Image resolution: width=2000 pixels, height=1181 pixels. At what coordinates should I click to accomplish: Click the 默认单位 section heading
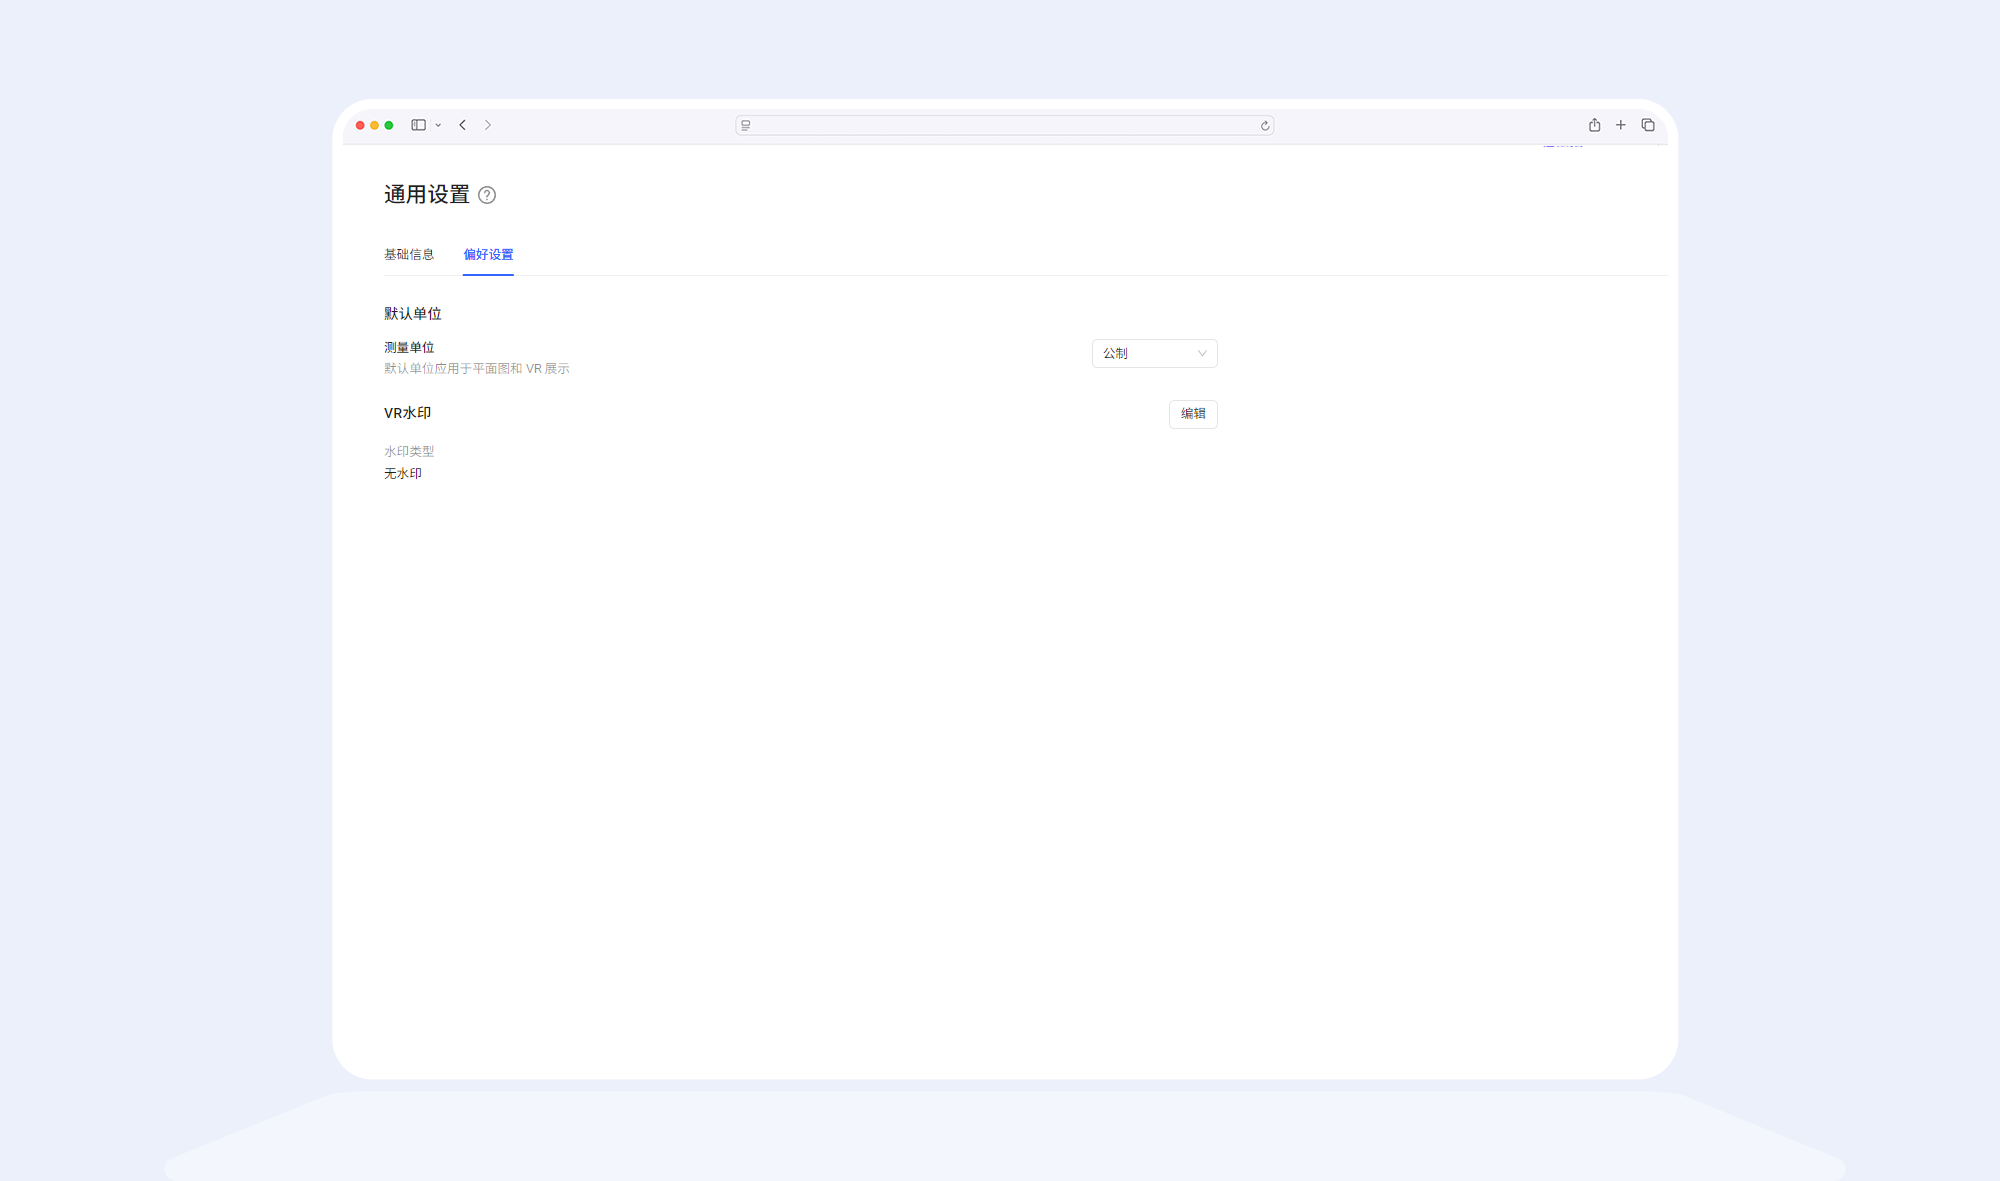coord(413,314)
